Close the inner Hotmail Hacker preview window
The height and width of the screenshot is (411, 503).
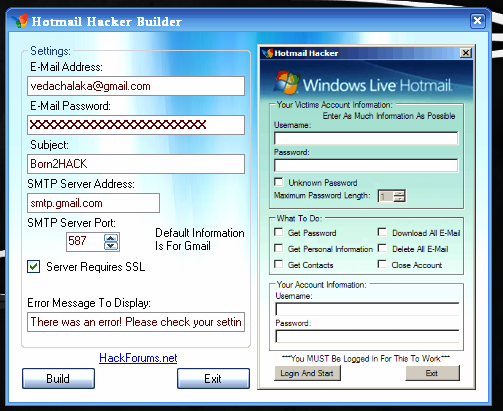(x=466, y=53)
